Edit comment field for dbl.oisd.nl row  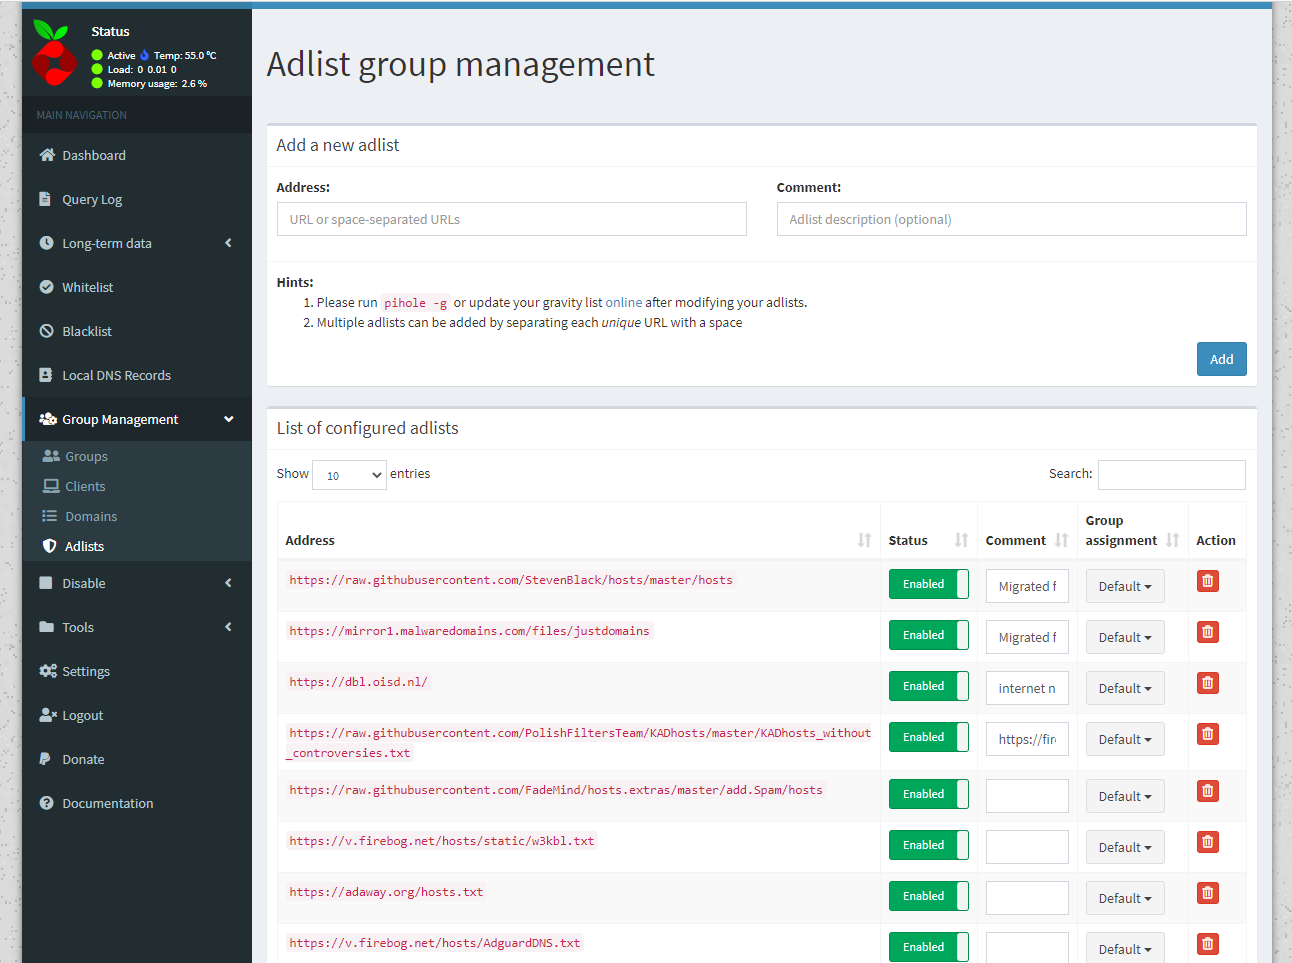click(x=1027, y=689)
